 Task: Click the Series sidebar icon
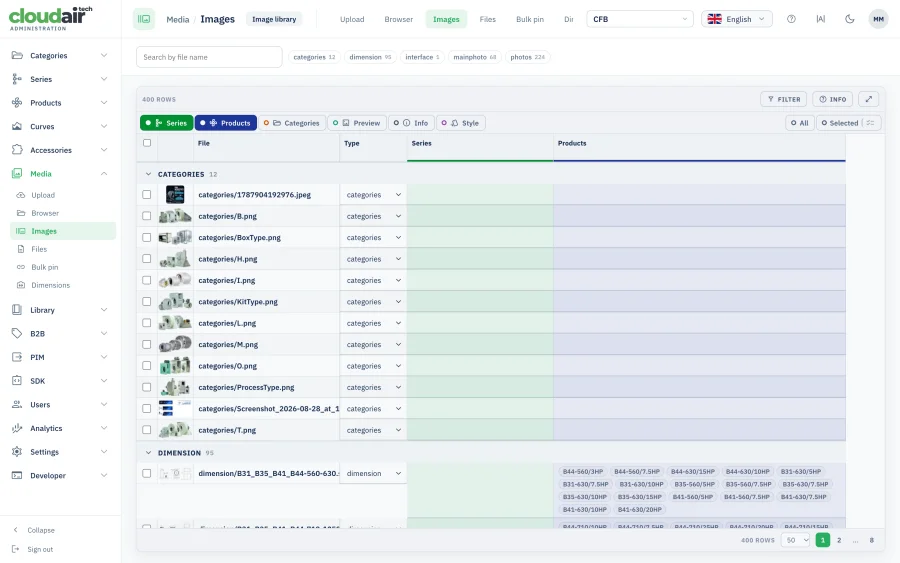click(17, 79)
